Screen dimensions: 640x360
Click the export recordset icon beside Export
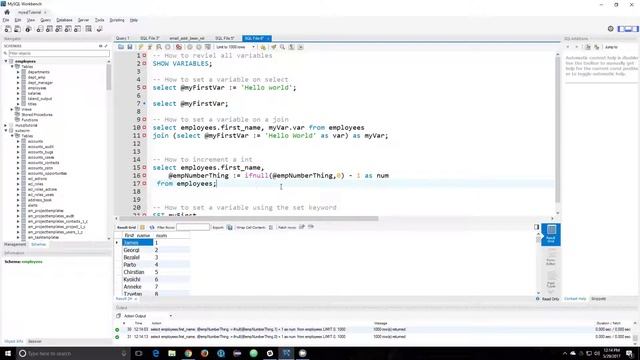coord(229,227)
